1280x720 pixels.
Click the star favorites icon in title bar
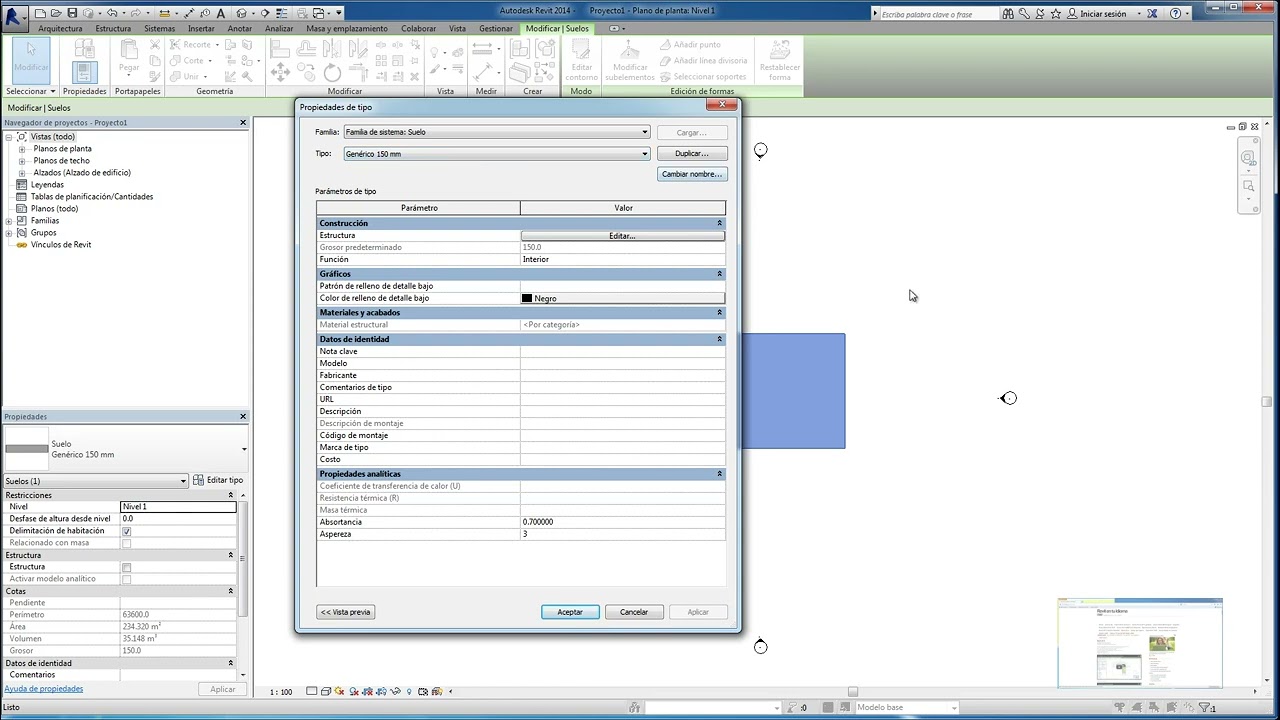(1056, 14)
